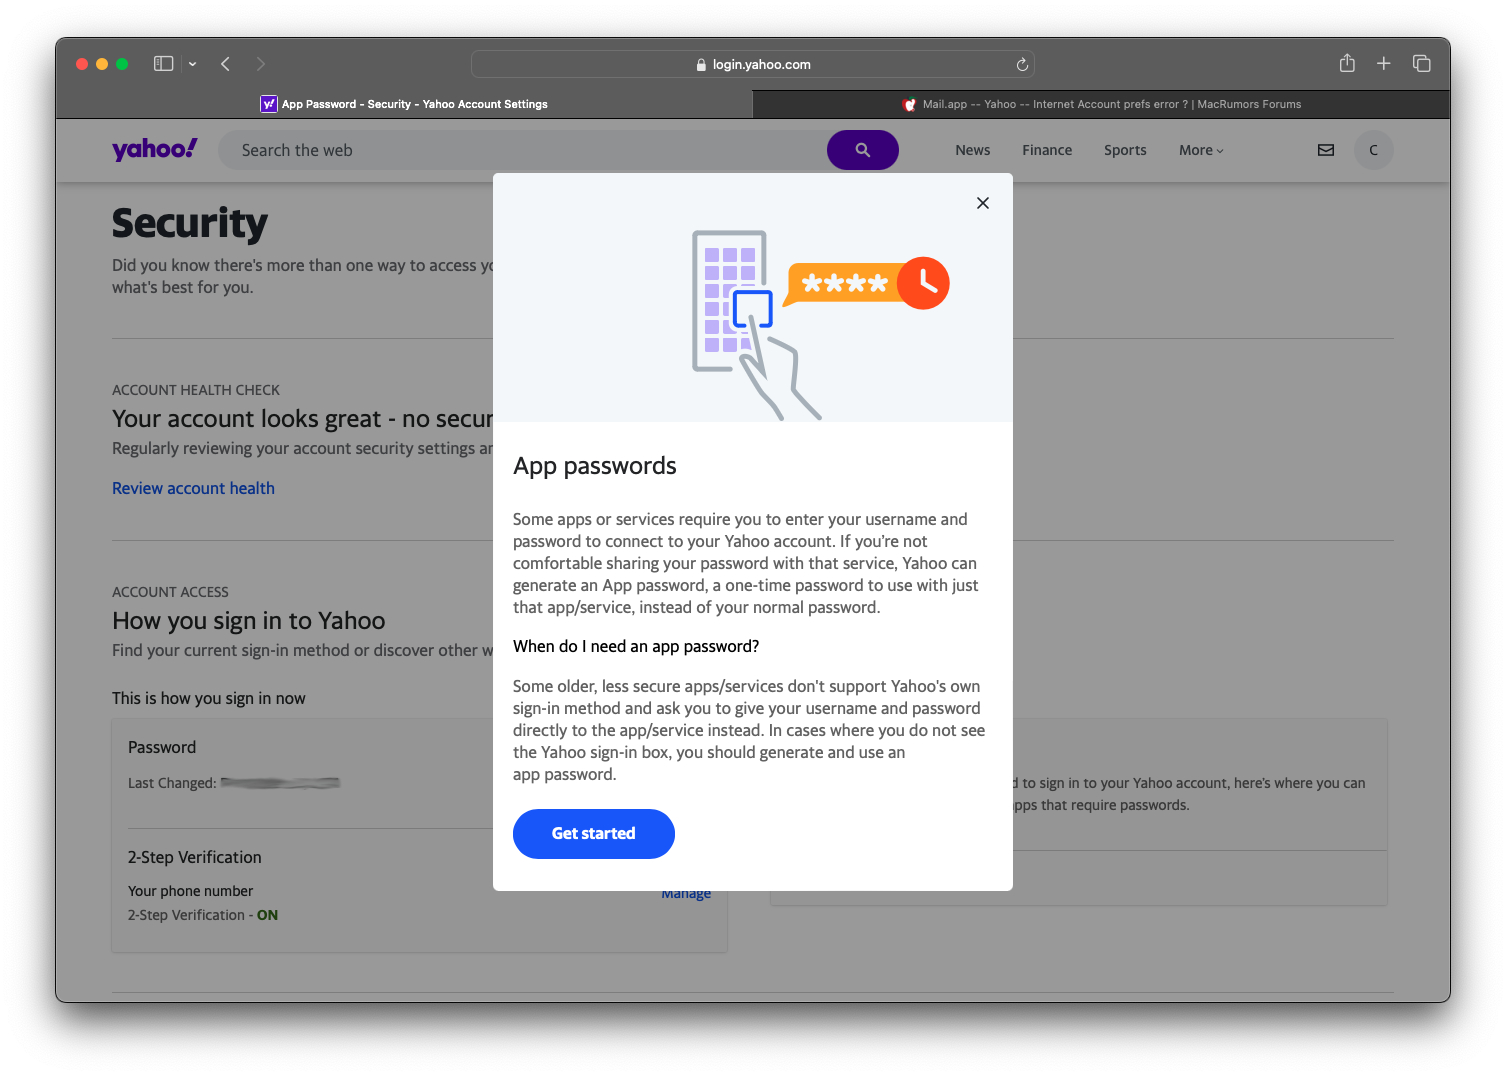Open the Sports link
1506x1076 pixels.
click(x=1125, y=150)
